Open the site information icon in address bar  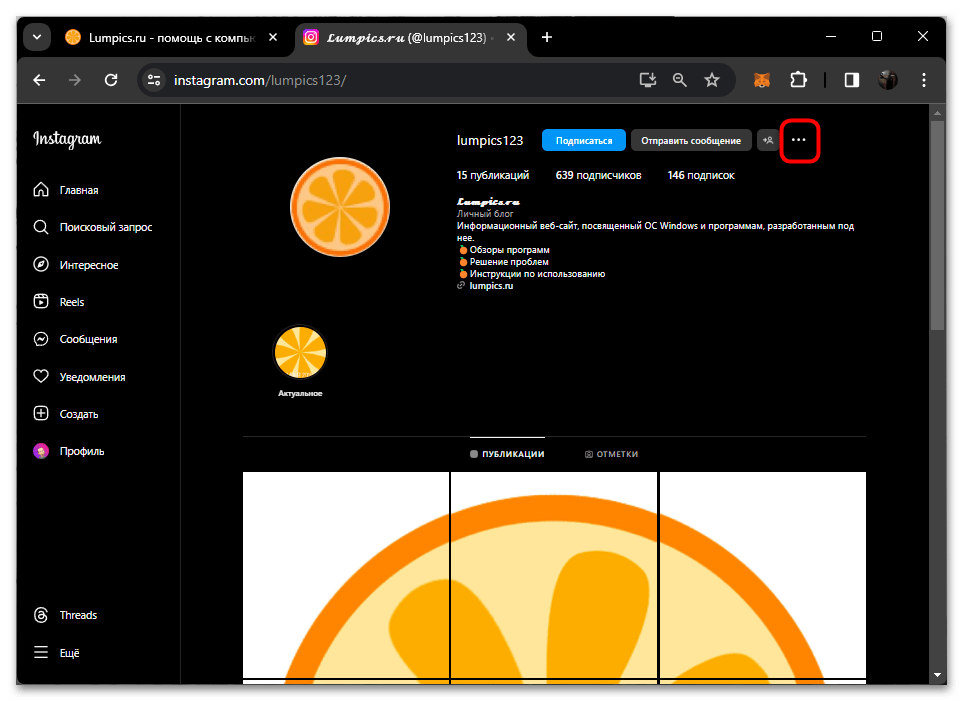154,80
